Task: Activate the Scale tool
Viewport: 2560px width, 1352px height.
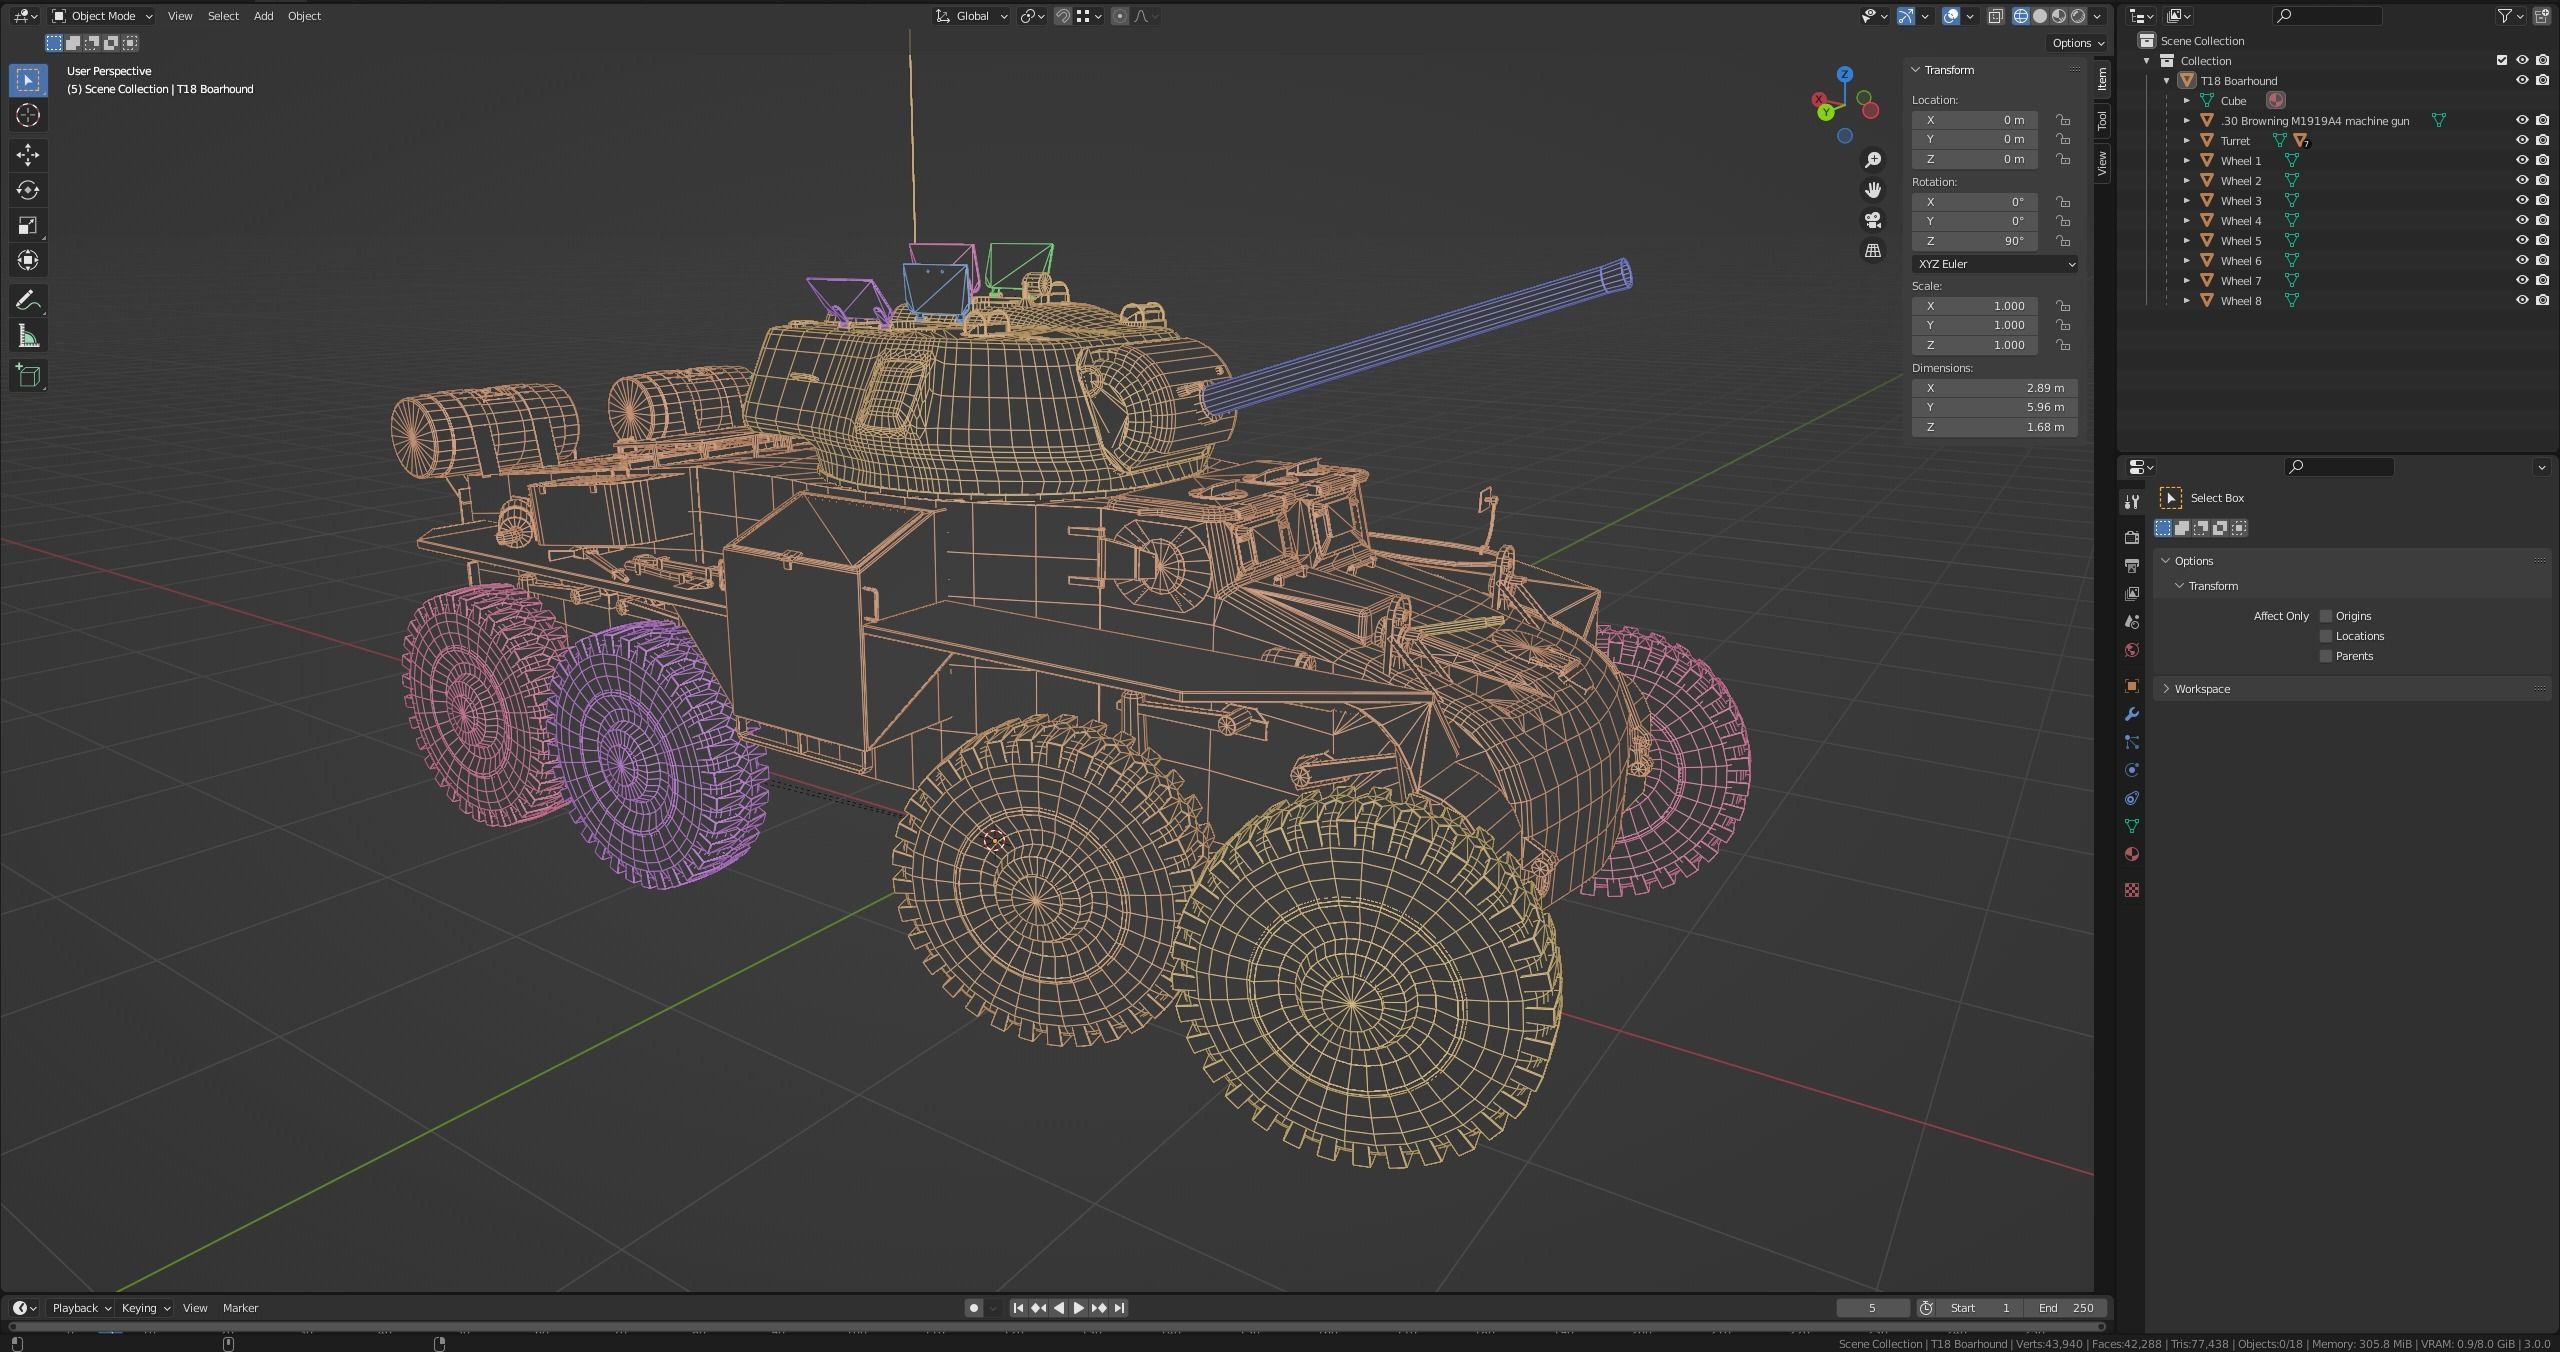Action: (28, 225)
